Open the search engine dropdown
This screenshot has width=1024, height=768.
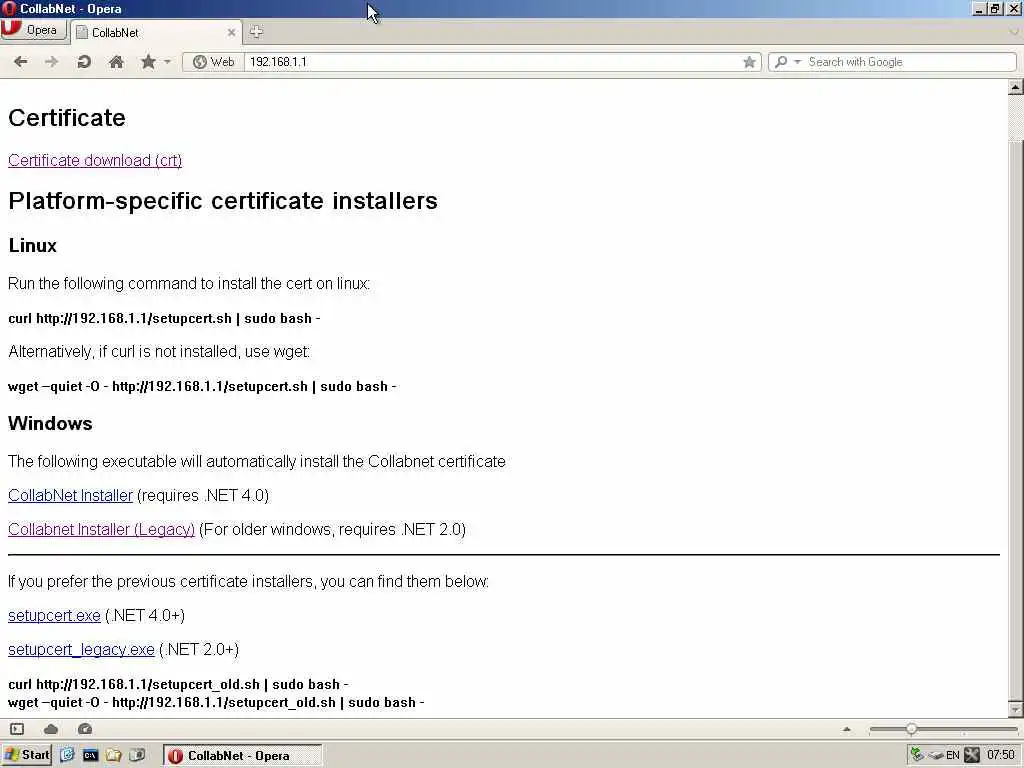[x=788, y=62]
